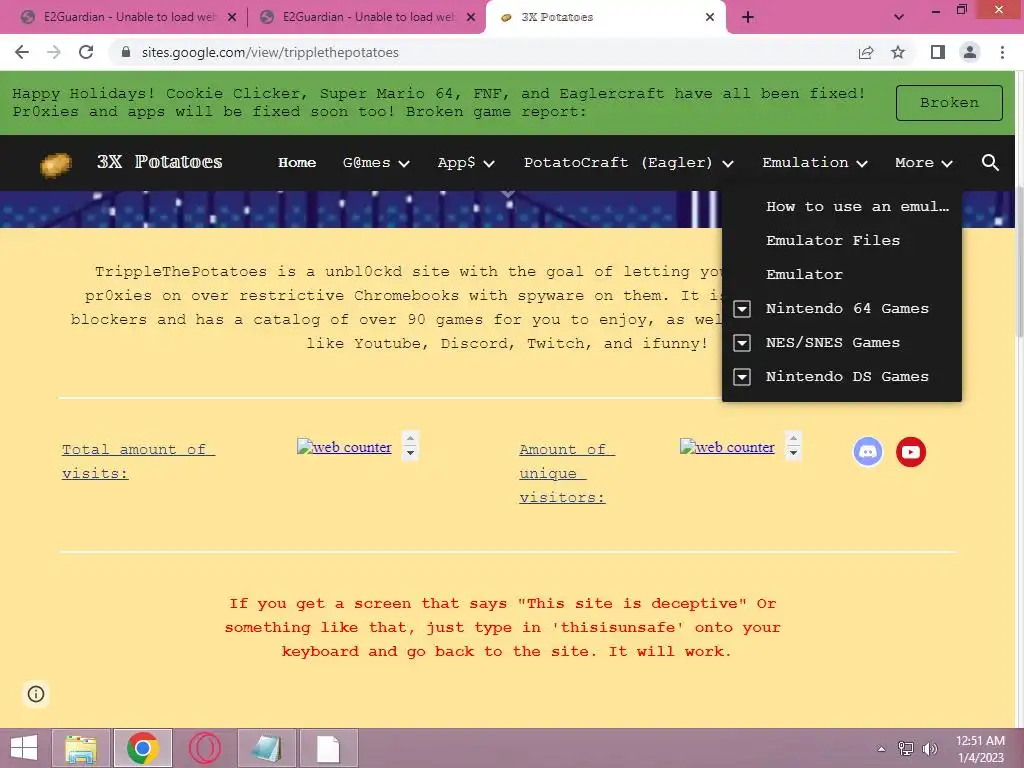This screenshot has width=1024, height=768.
Task: Launch Opera from the taskbar
Action: click(204, 748)
